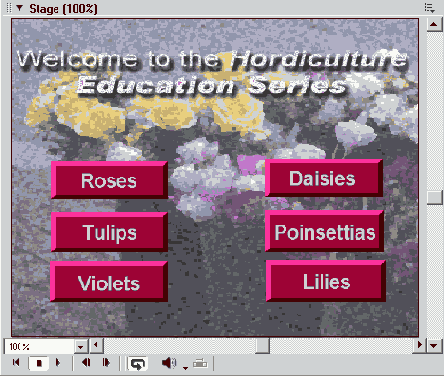Open the zoom percentage dropdown

[x=81, y=346]
